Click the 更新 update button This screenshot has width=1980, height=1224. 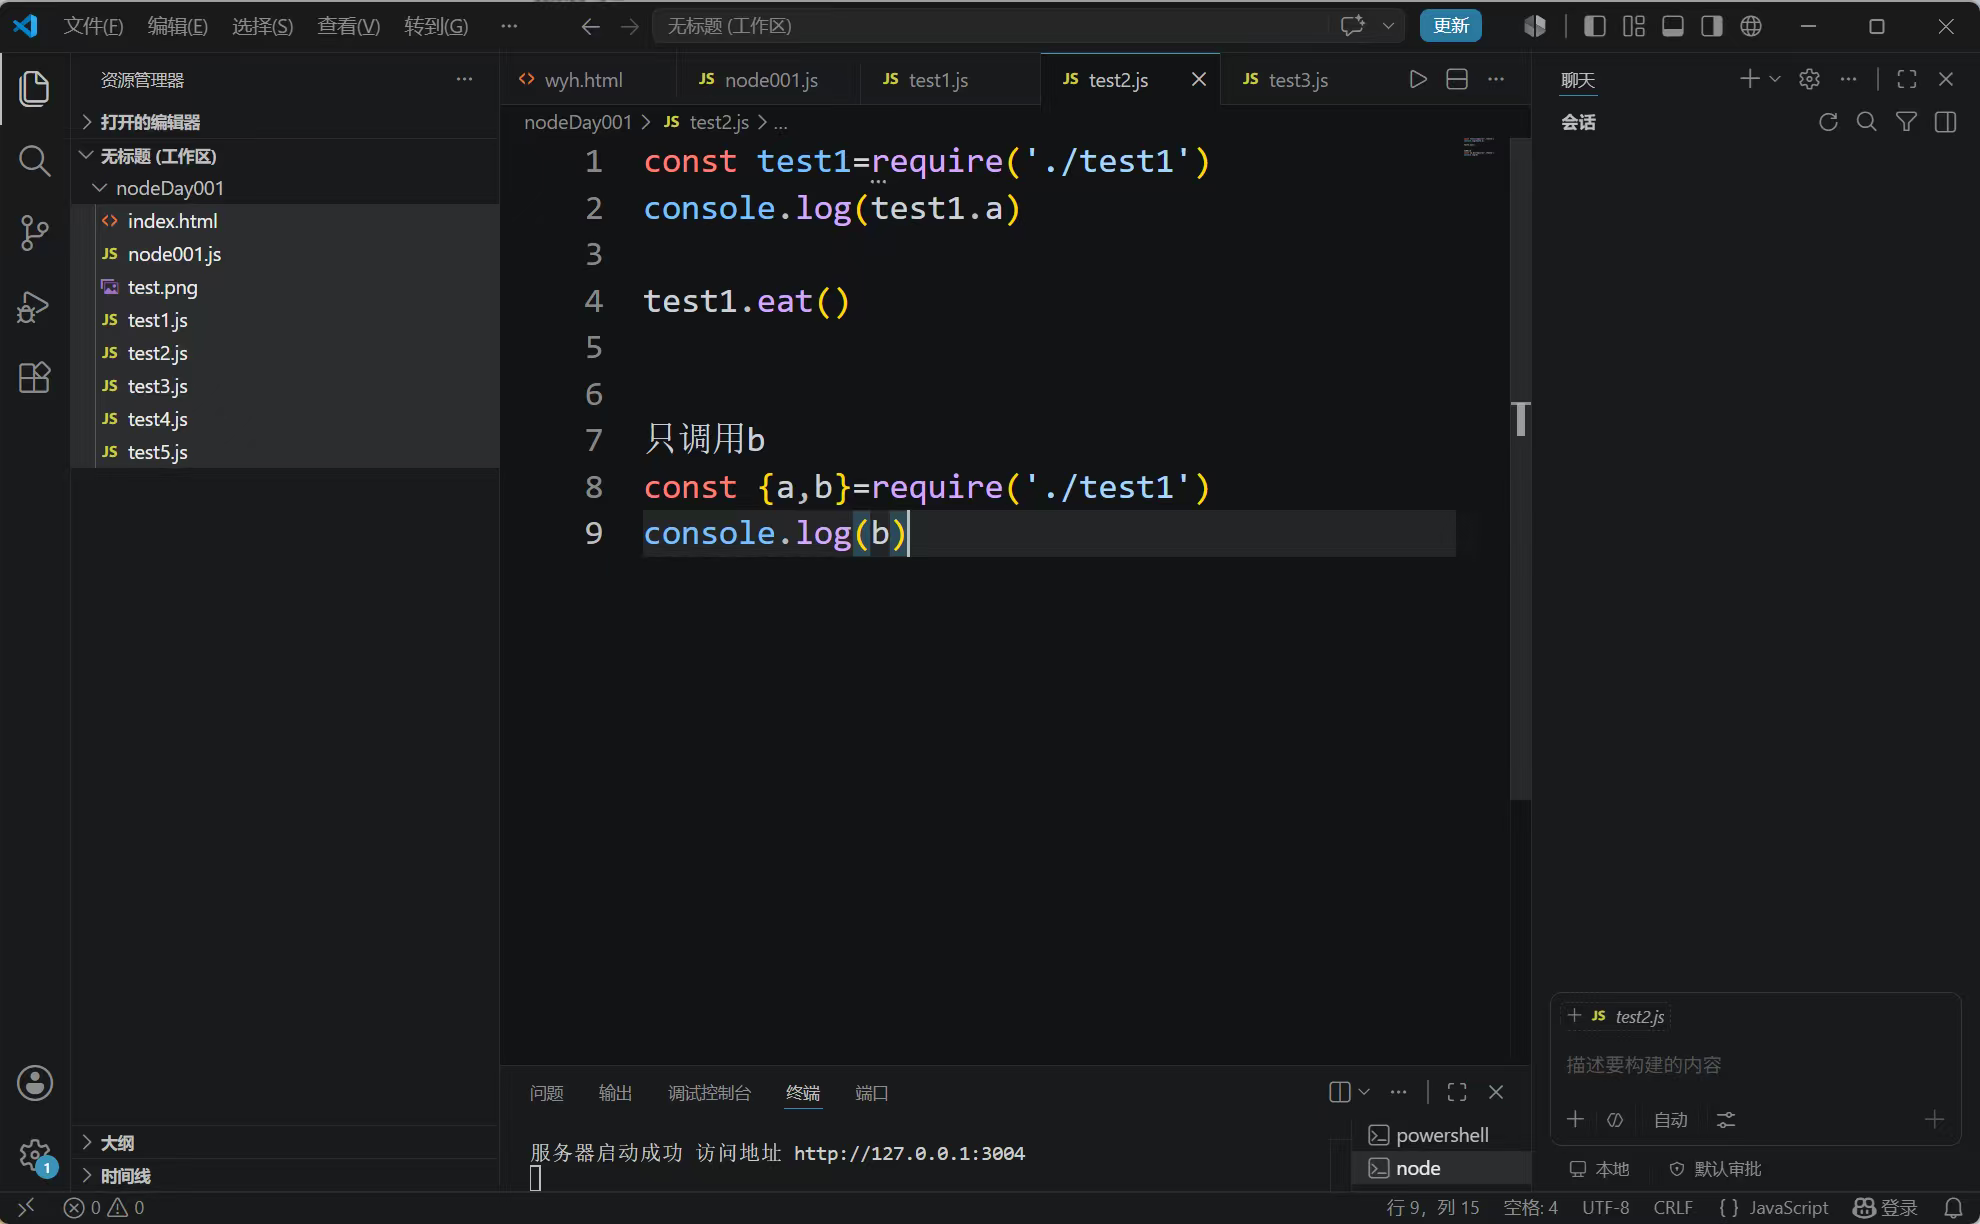[x=1450, y=26]
